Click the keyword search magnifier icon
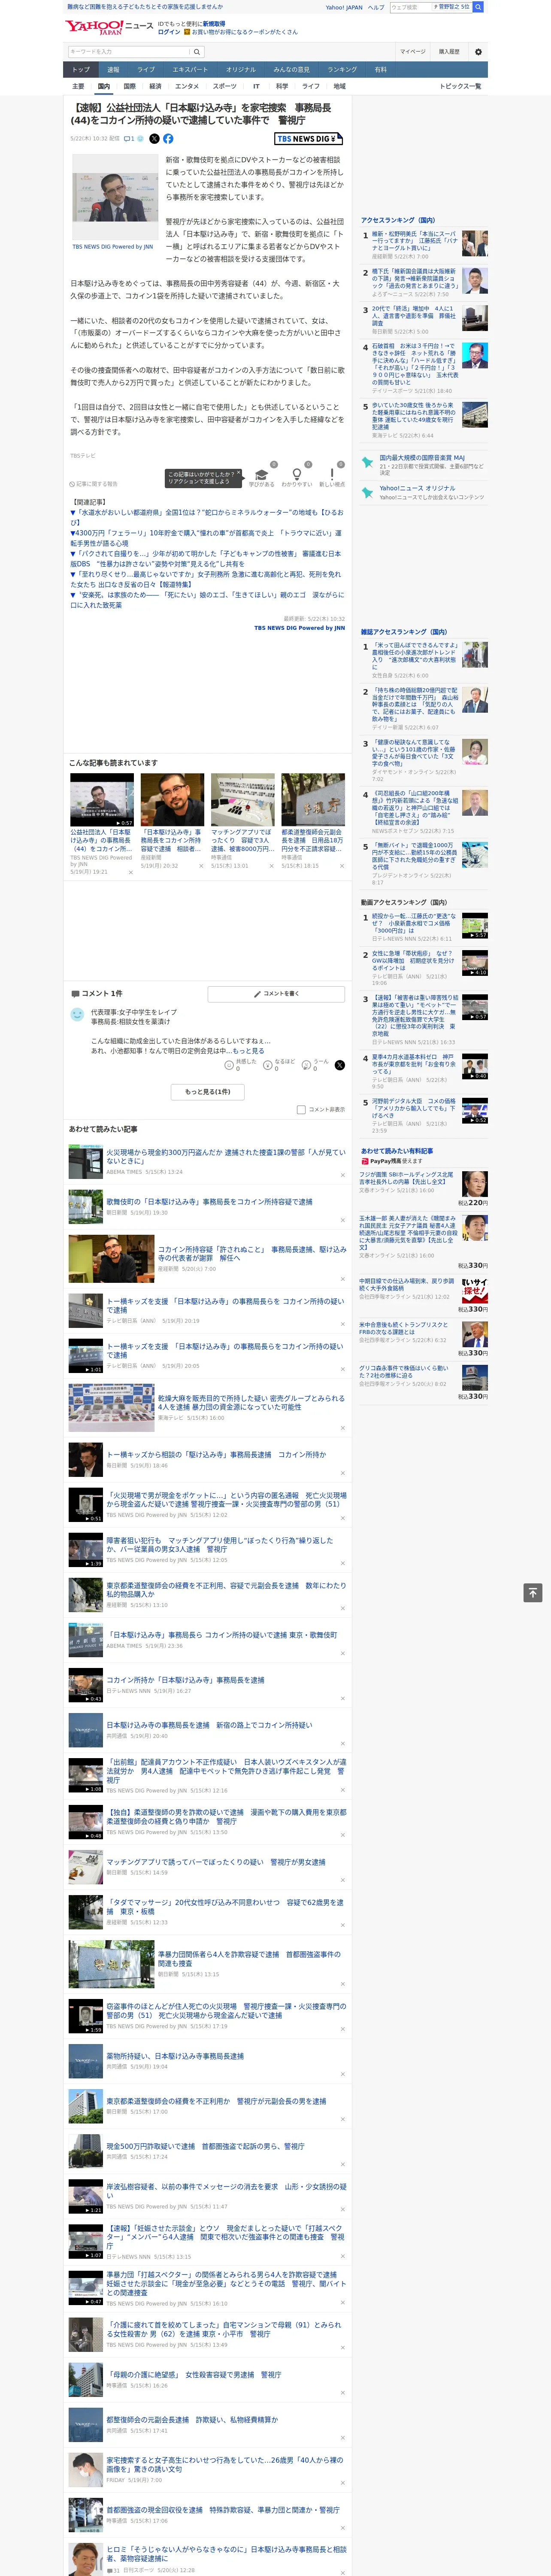551x2576 pixels. [x=197, y=51]
